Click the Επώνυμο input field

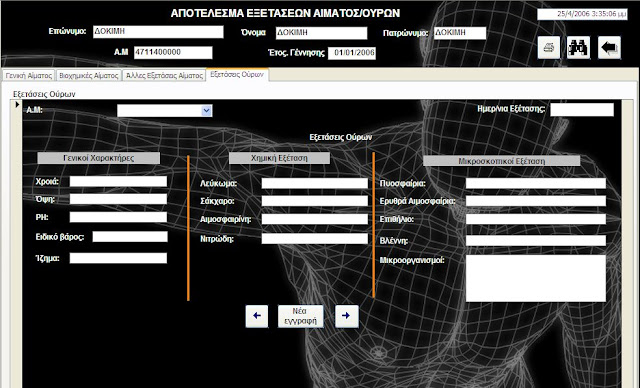click(158, 32)
